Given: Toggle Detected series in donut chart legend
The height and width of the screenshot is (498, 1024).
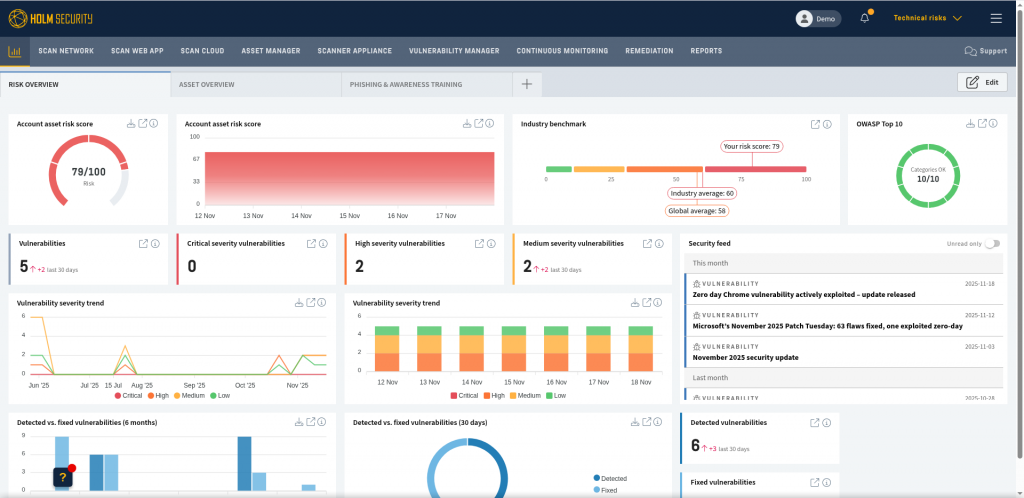Looking at the screenshot, I should 610,478.
